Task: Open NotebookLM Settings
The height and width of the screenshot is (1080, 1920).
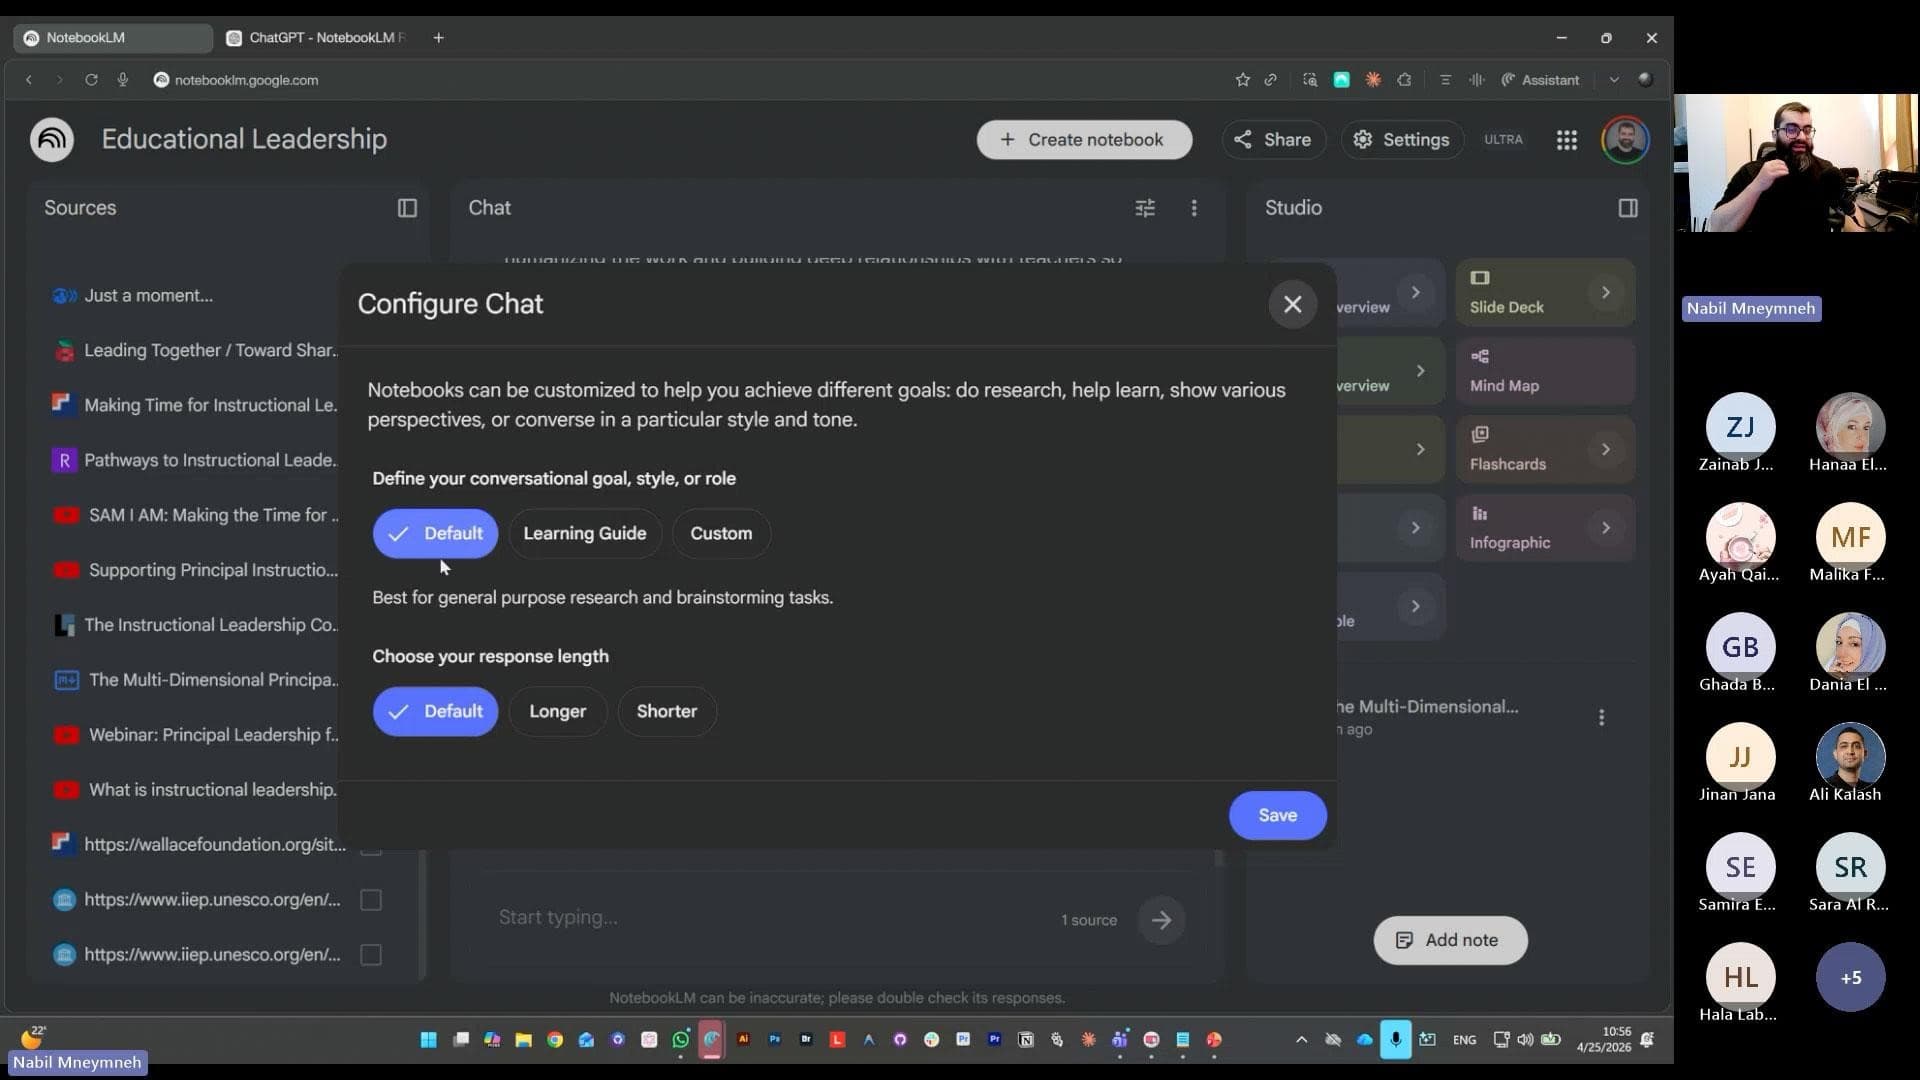Action: pos(1402,140)
